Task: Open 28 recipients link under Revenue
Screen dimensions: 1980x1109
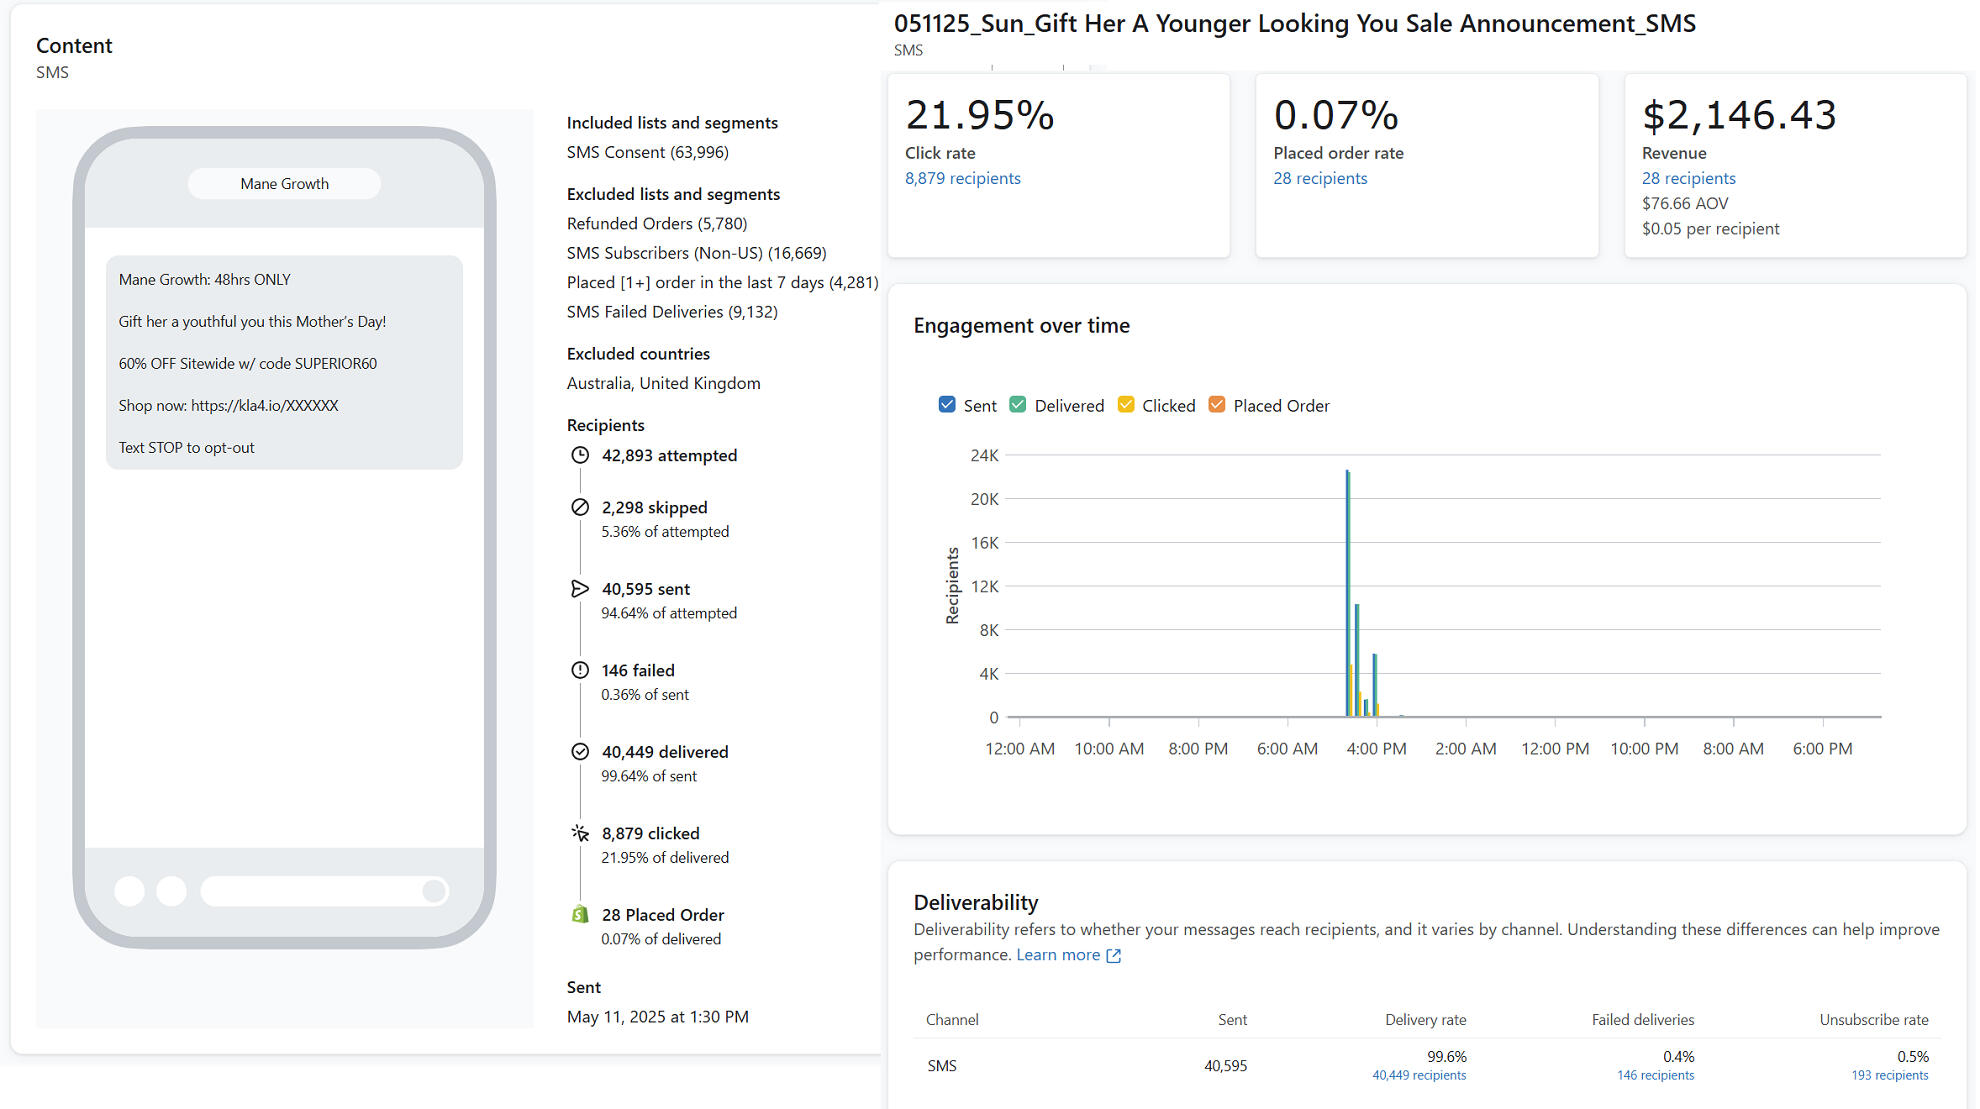Action: click(1688, 178)
